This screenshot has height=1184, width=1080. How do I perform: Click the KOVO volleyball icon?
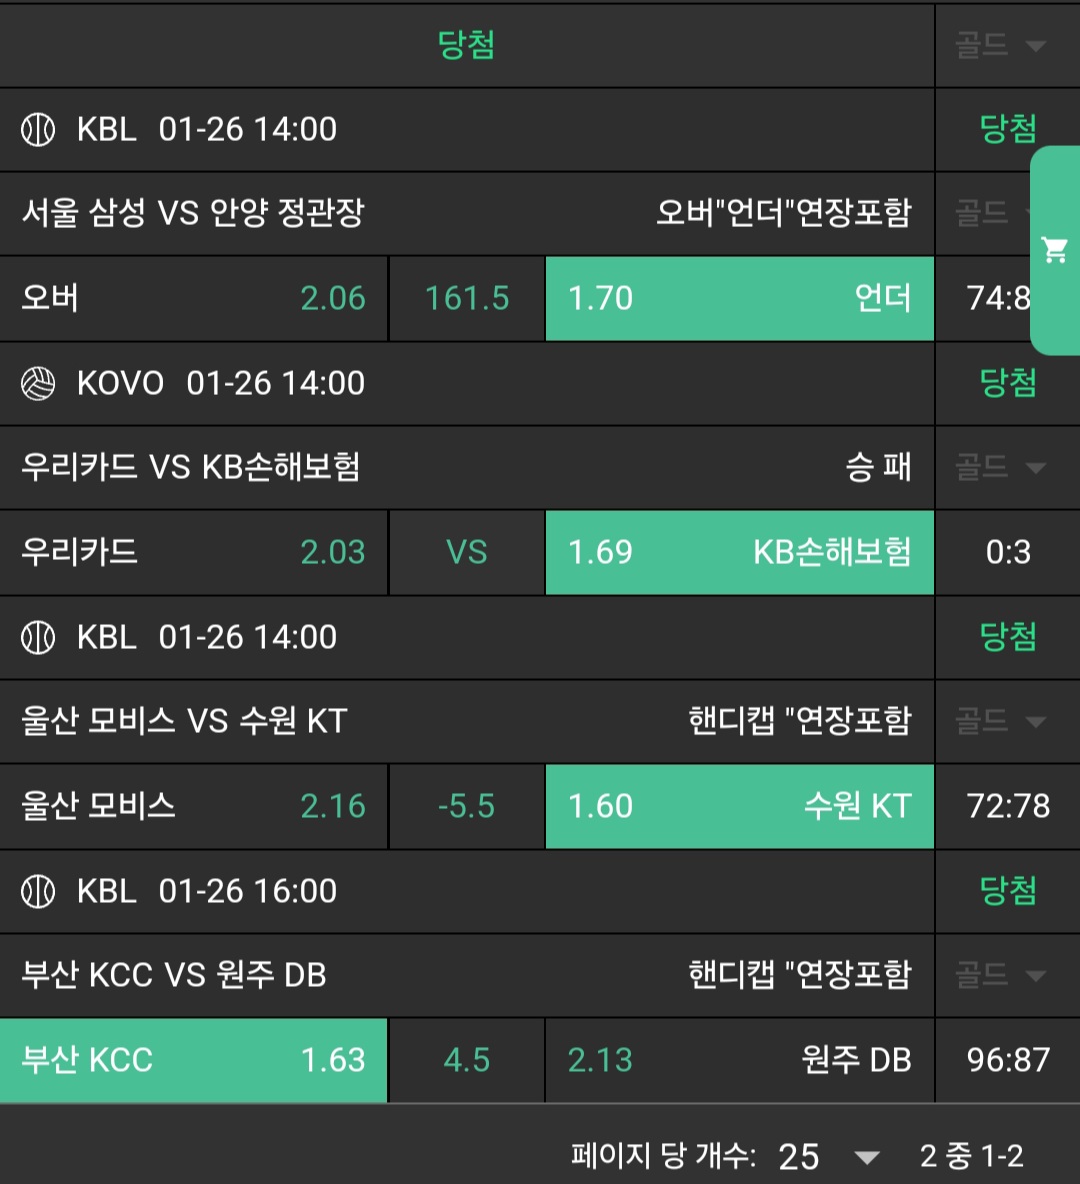[38, 384]
